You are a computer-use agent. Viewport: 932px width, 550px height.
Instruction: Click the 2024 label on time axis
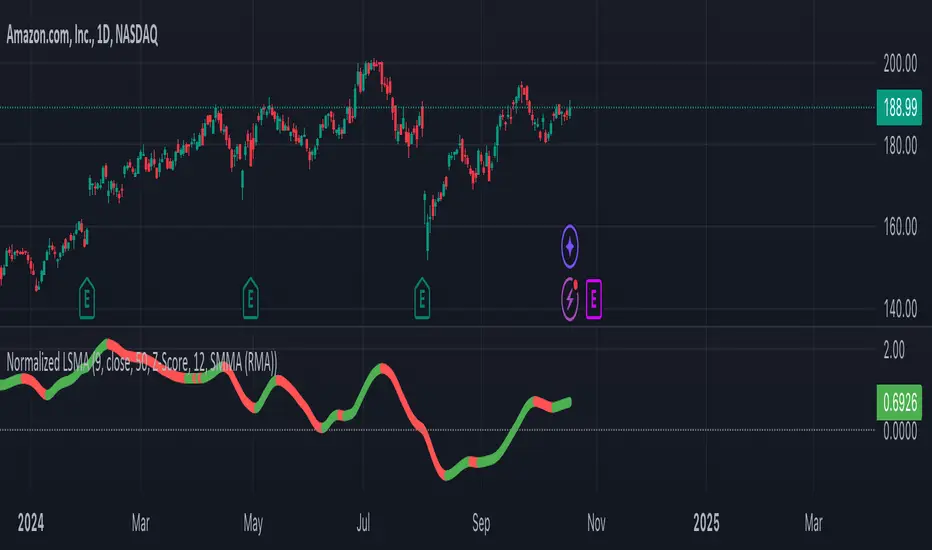click(31, 523)
